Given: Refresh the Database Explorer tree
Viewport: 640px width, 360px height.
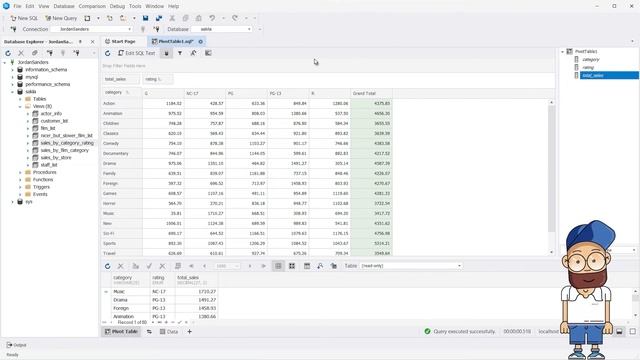Looking at the screenshot, I should pyautogui.click(x=8, y=53).
